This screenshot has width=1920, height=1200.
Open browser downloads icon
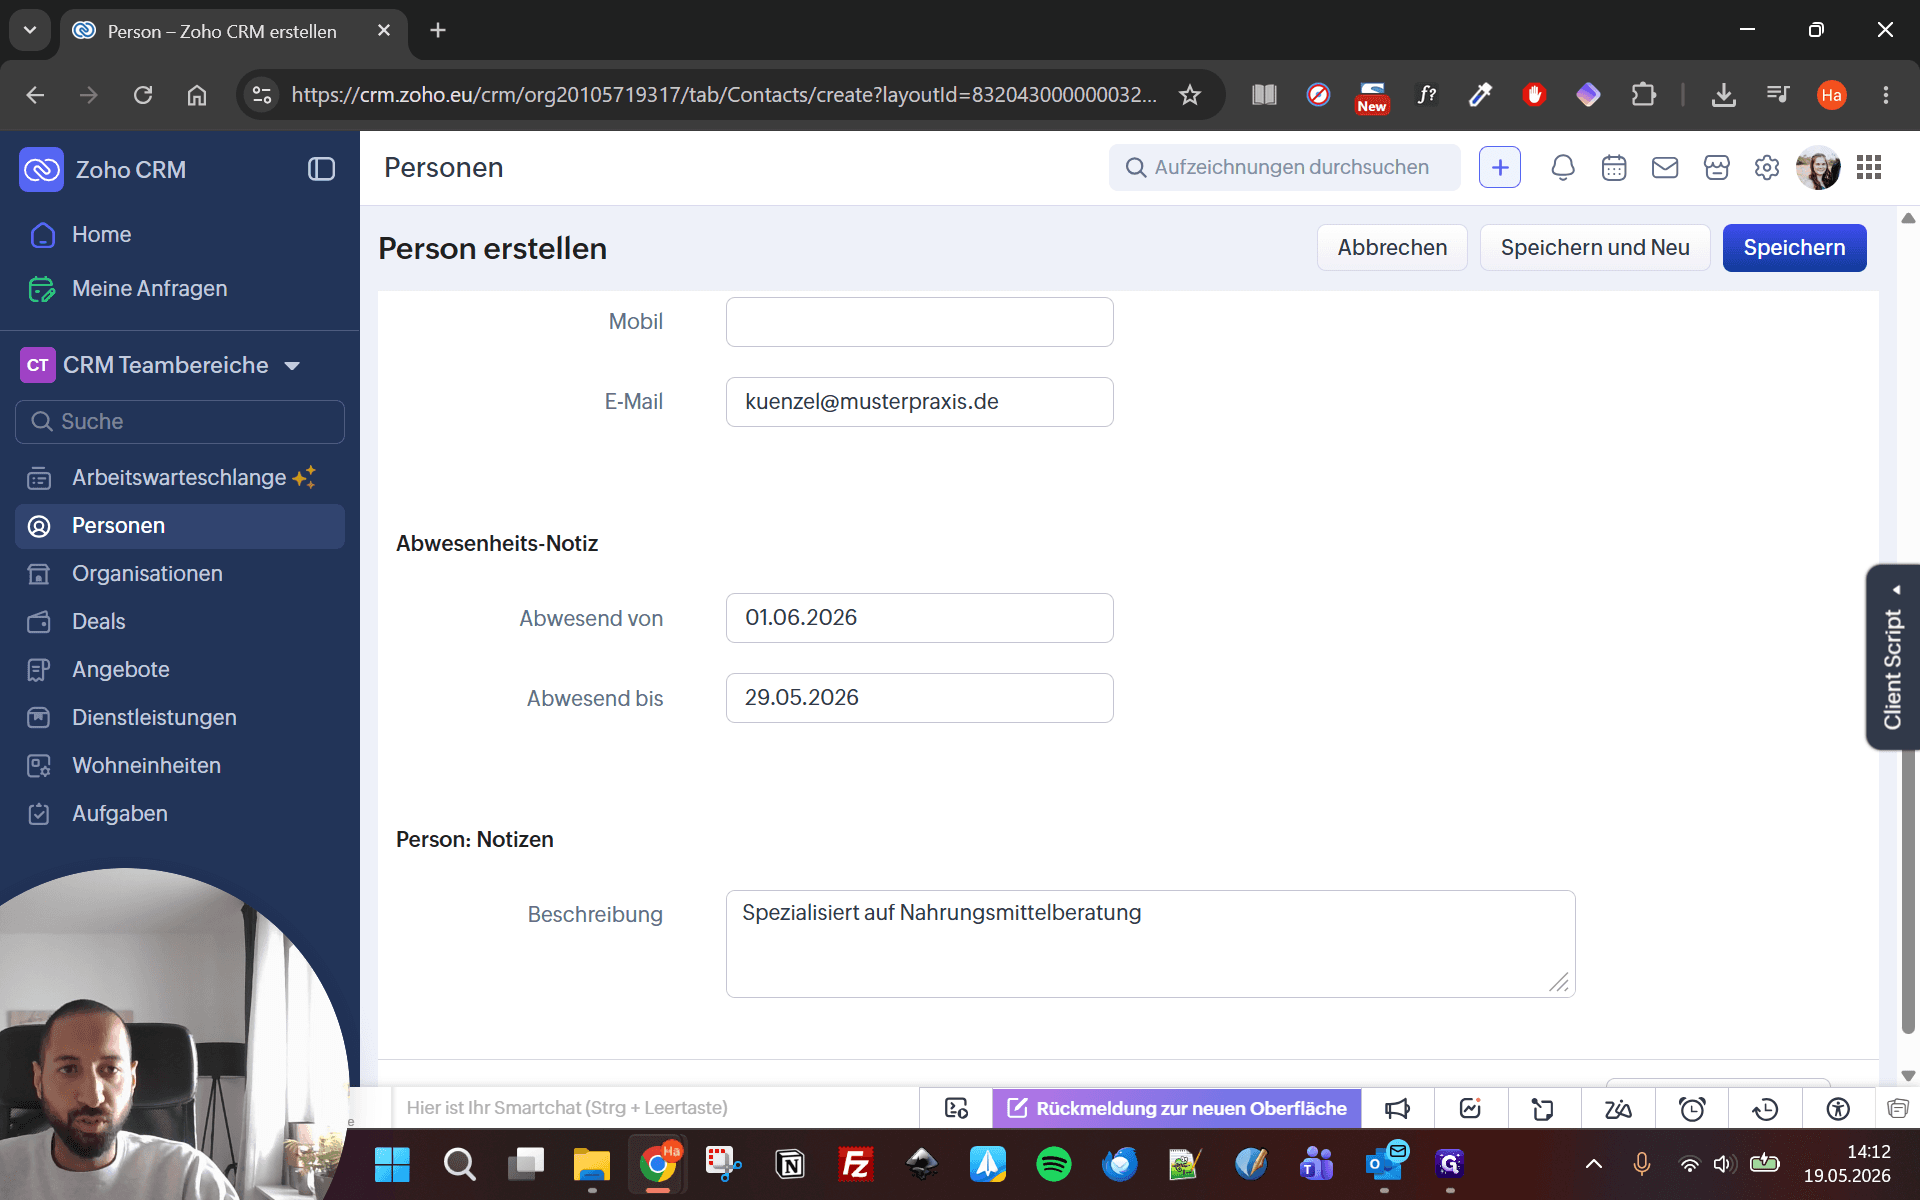1723,95
